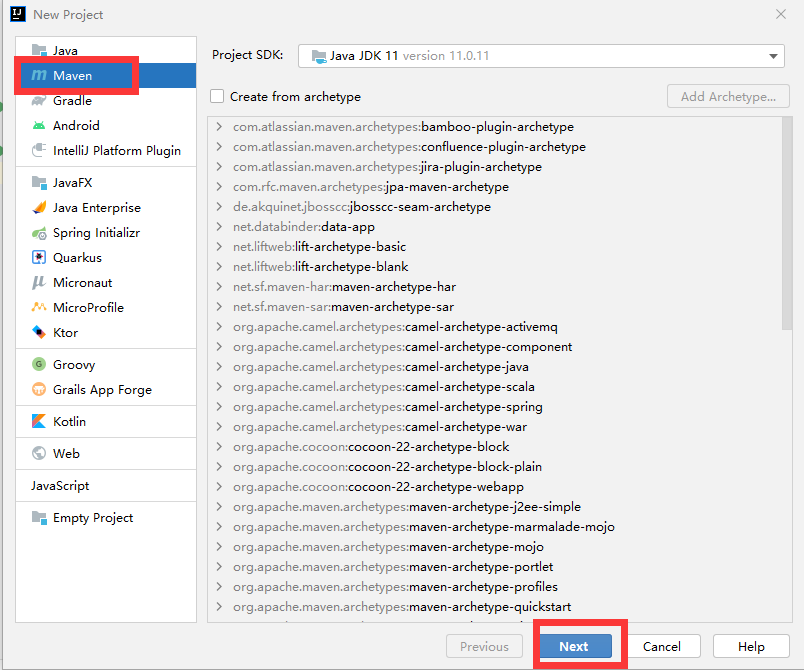Expand the jbosscc-seam-archetype node
This screenshot has height=670, width=804.
219,207
